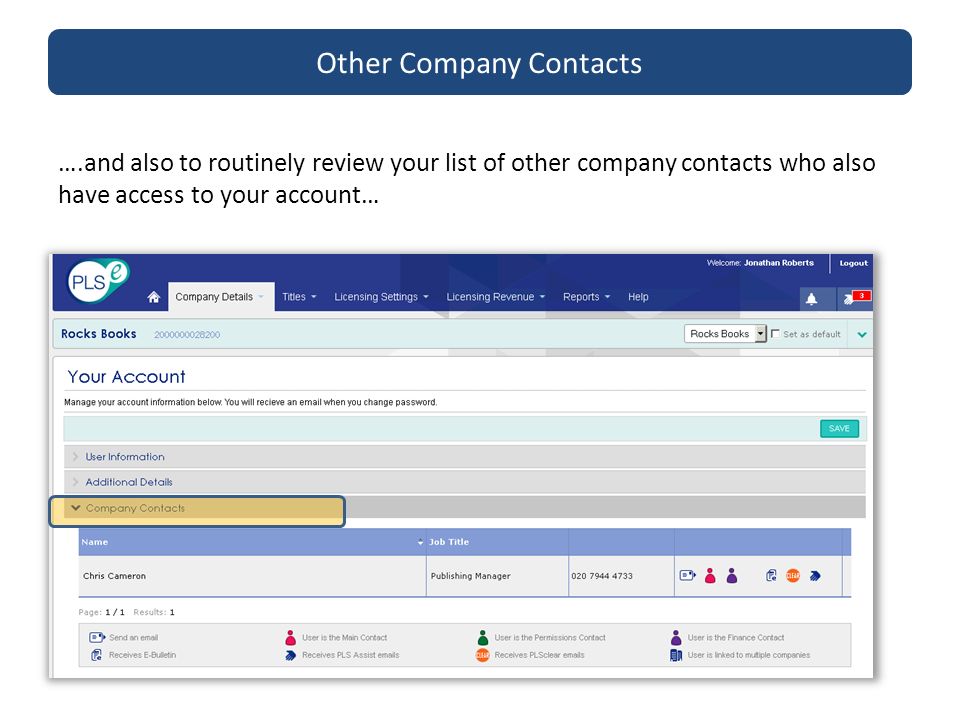Send an email to Chris Cameron
The height and width of the screenshot is (720, 960).
pyautogui.click(x=688, y=575)
